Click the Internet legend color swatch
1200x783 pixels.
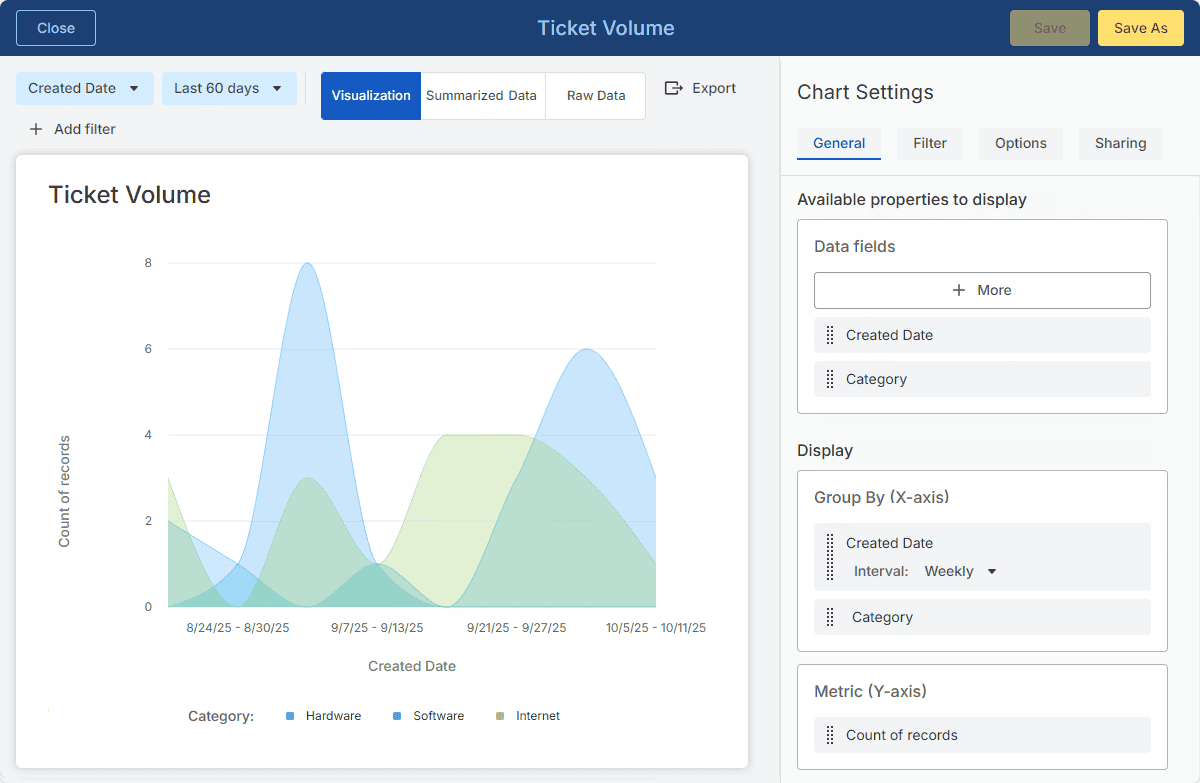500,716
